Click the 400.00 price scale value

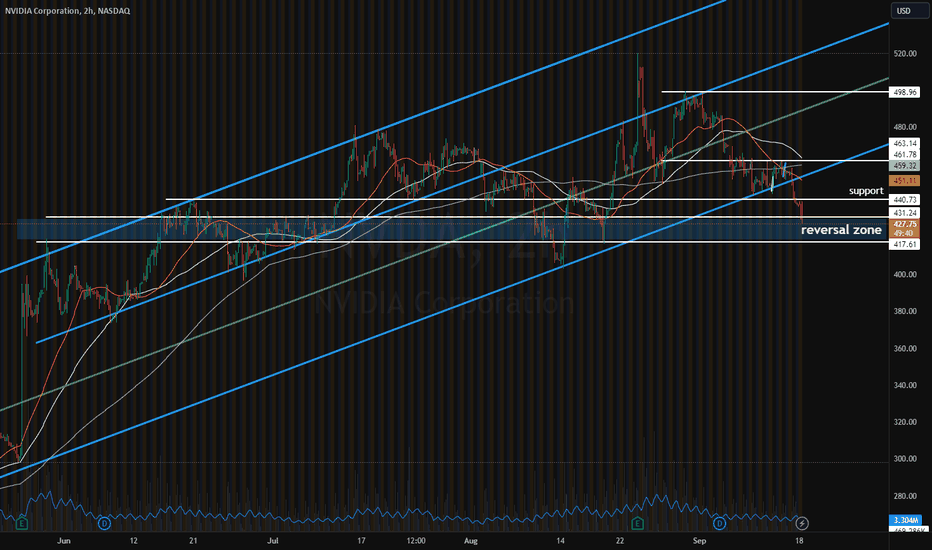(x=905, y=275)
